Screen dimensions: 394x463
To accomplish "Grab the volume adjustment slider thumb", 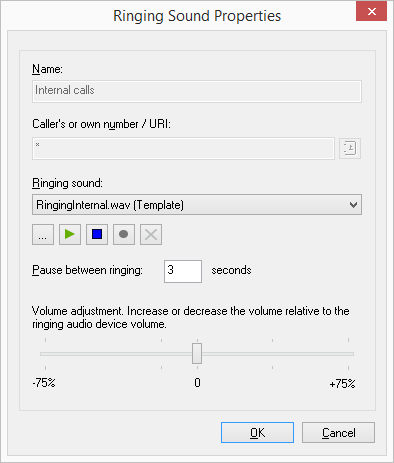I will tap(197, 354).
